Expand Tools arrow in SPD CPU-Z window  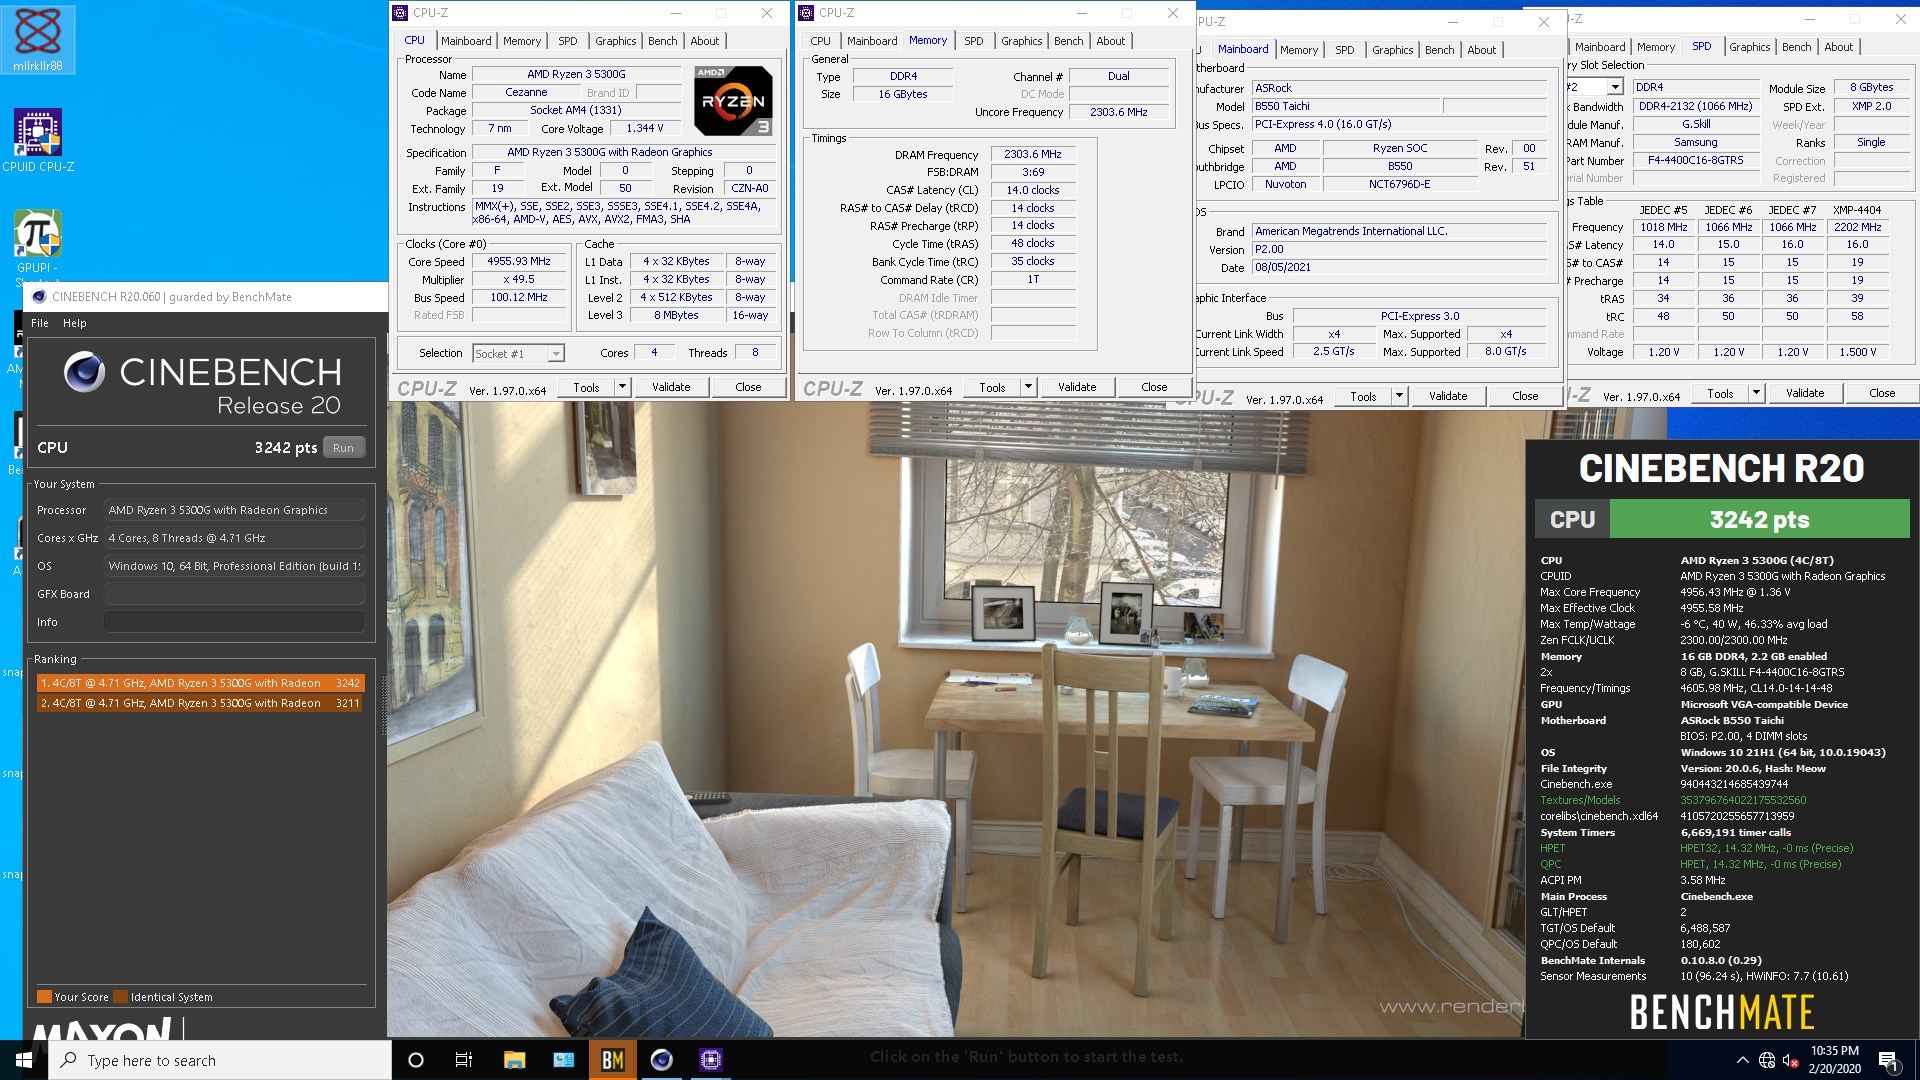pos(1756,393)
